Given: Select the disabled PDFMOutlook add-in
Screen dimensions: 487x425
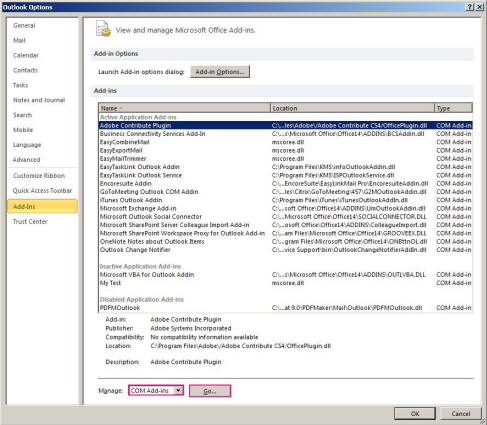Looking at the screenshot, I should click(285, 308).
